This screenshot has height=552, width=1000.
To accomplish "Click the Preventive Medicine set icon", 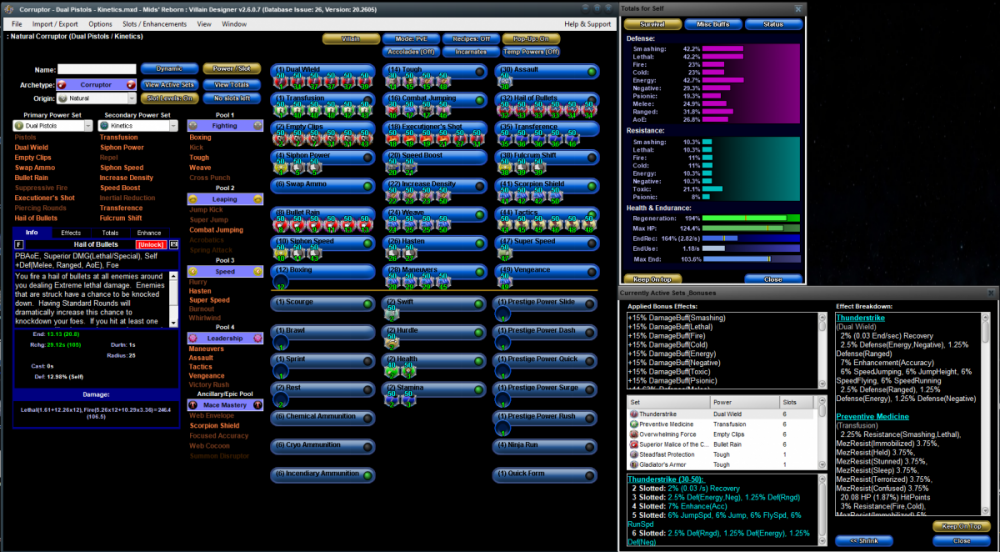I will [633, 424].
